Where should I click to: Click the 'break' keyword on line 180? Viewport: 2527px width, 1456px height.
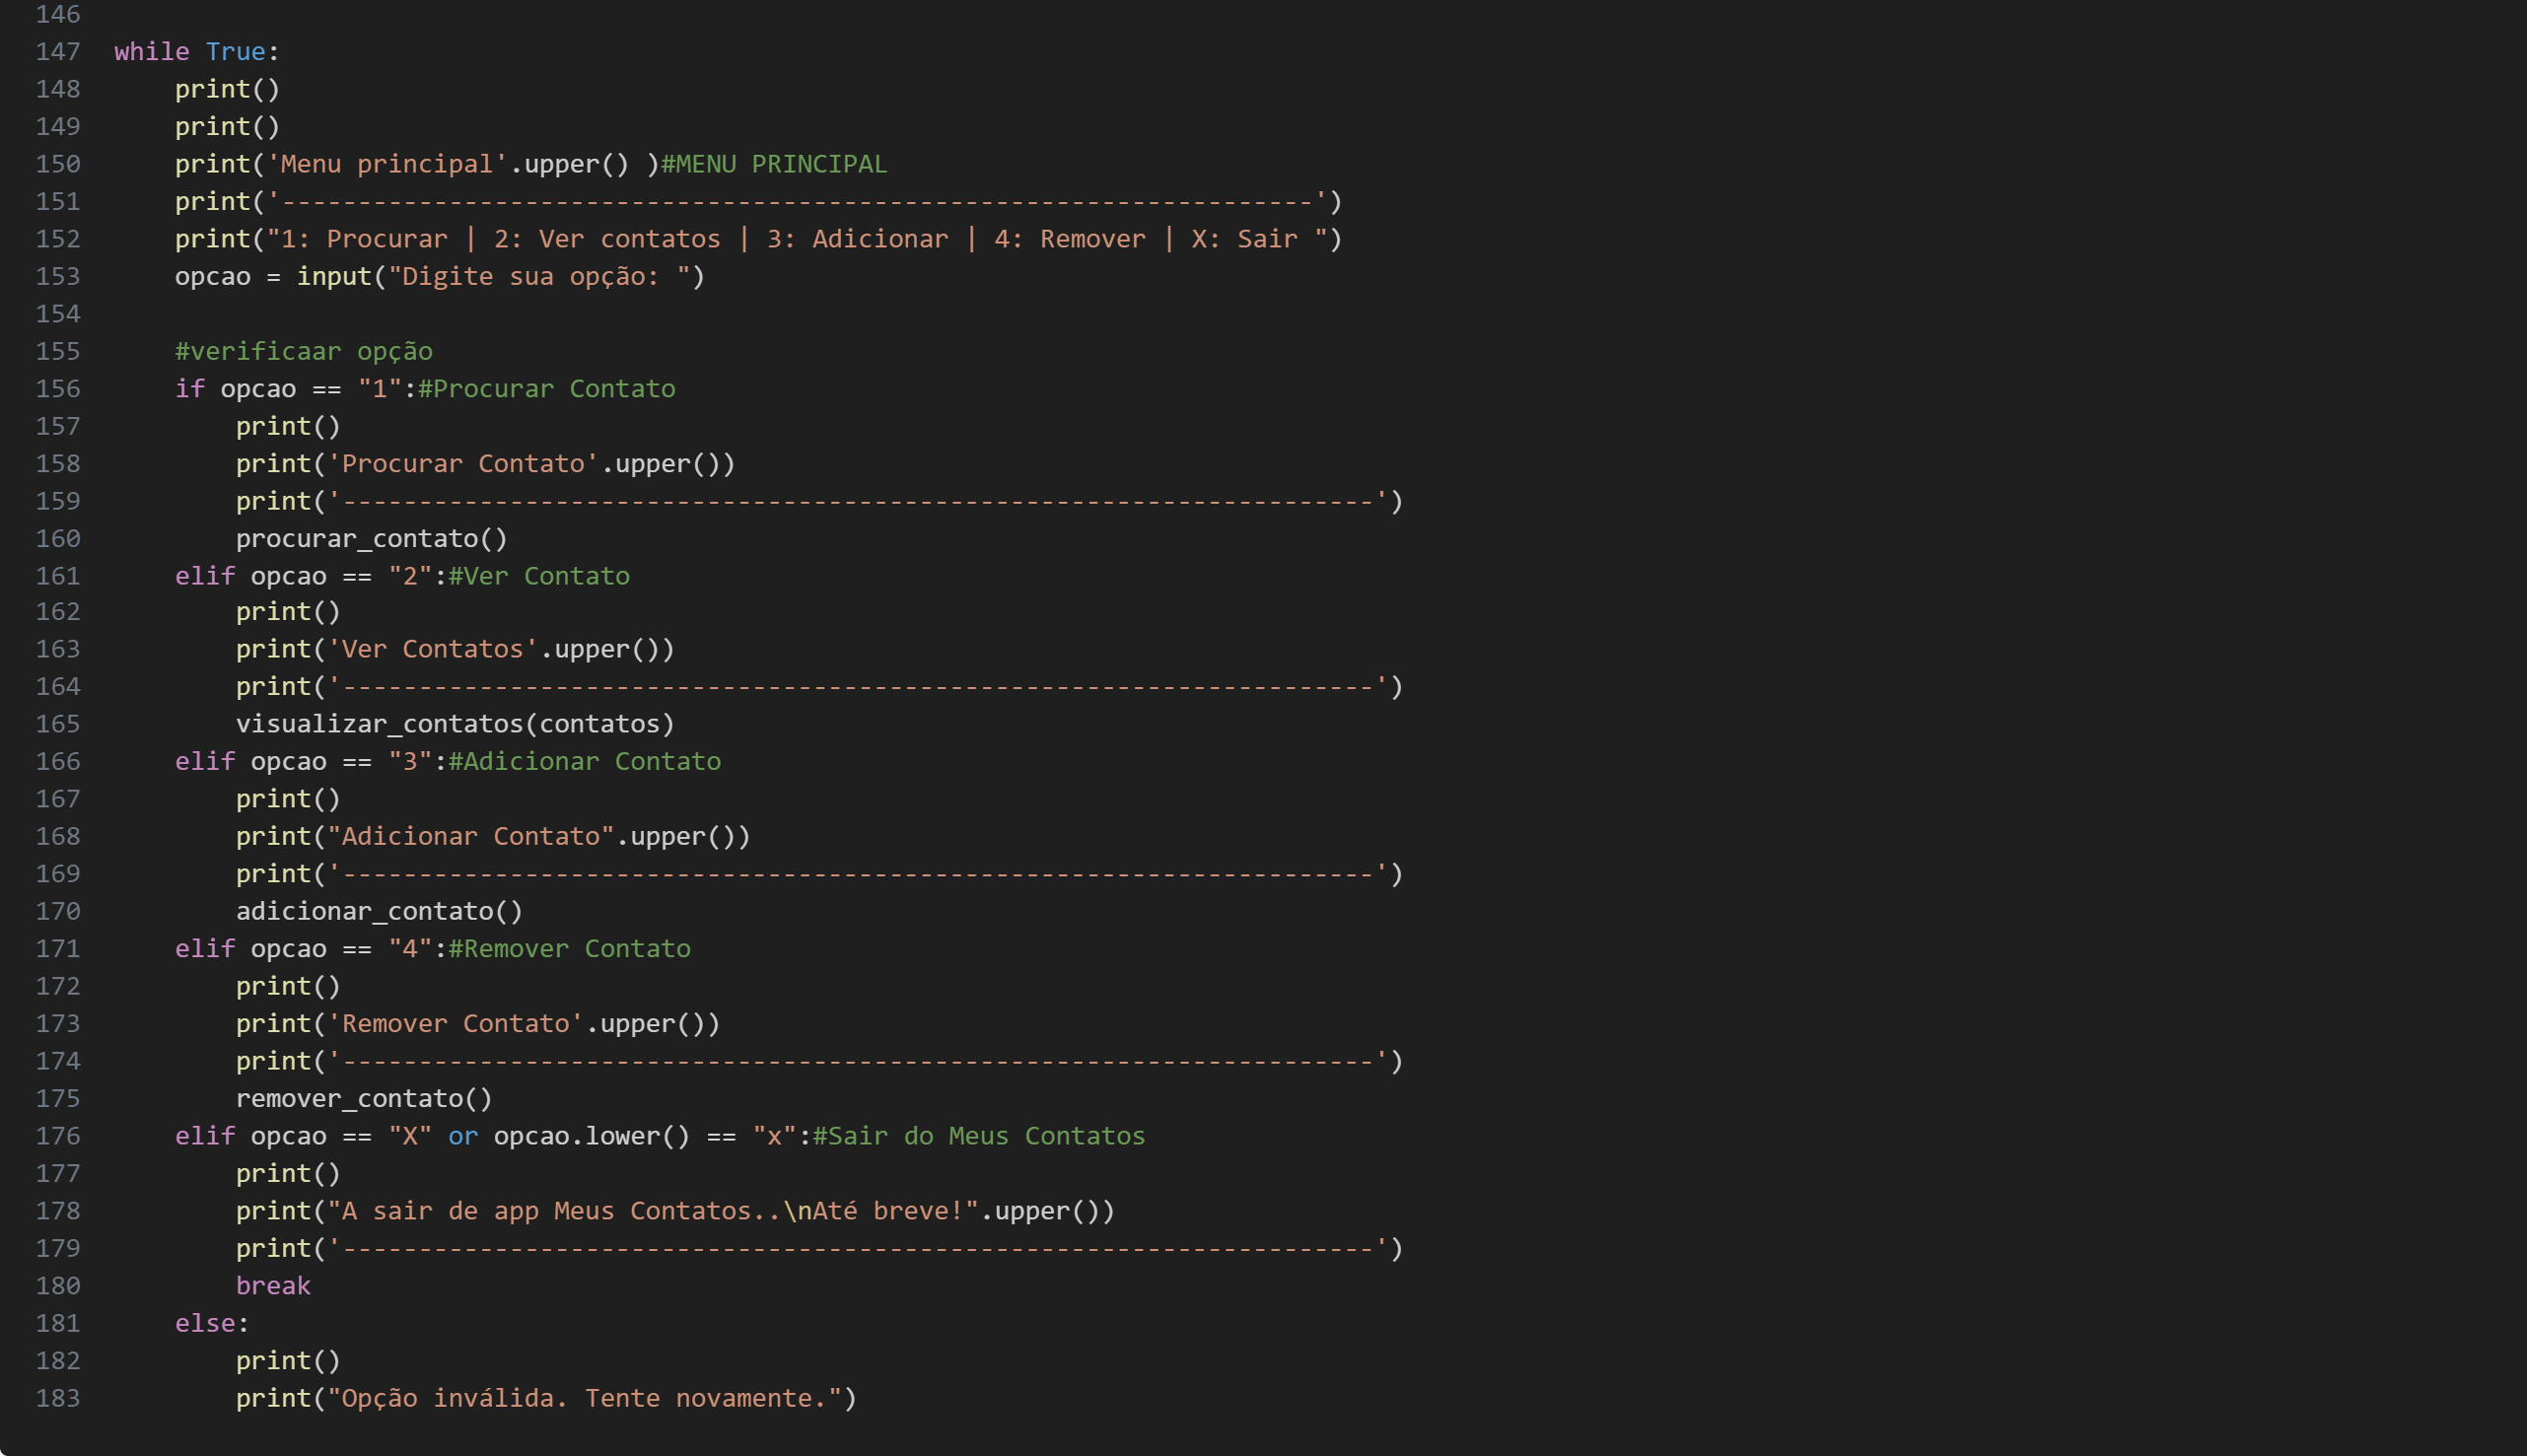(x=273, y=1286)
